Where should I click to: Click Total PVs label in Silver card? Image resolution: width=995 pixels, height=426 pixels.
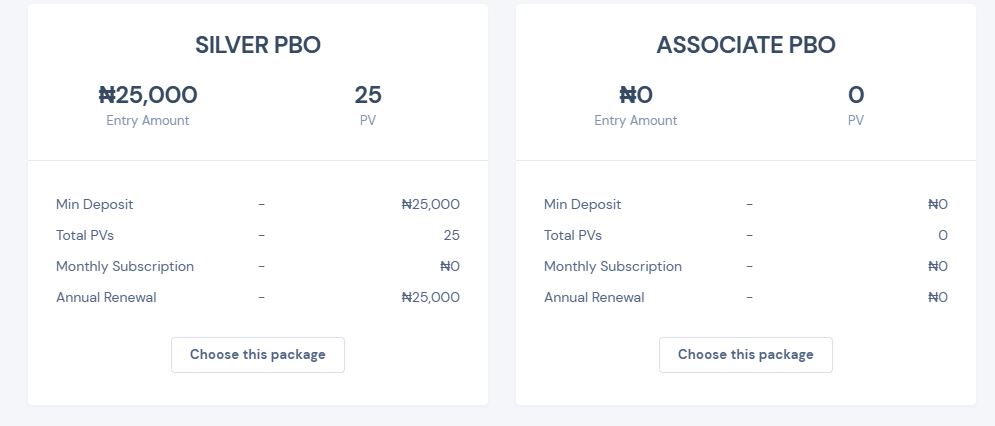tap(85, 236)
